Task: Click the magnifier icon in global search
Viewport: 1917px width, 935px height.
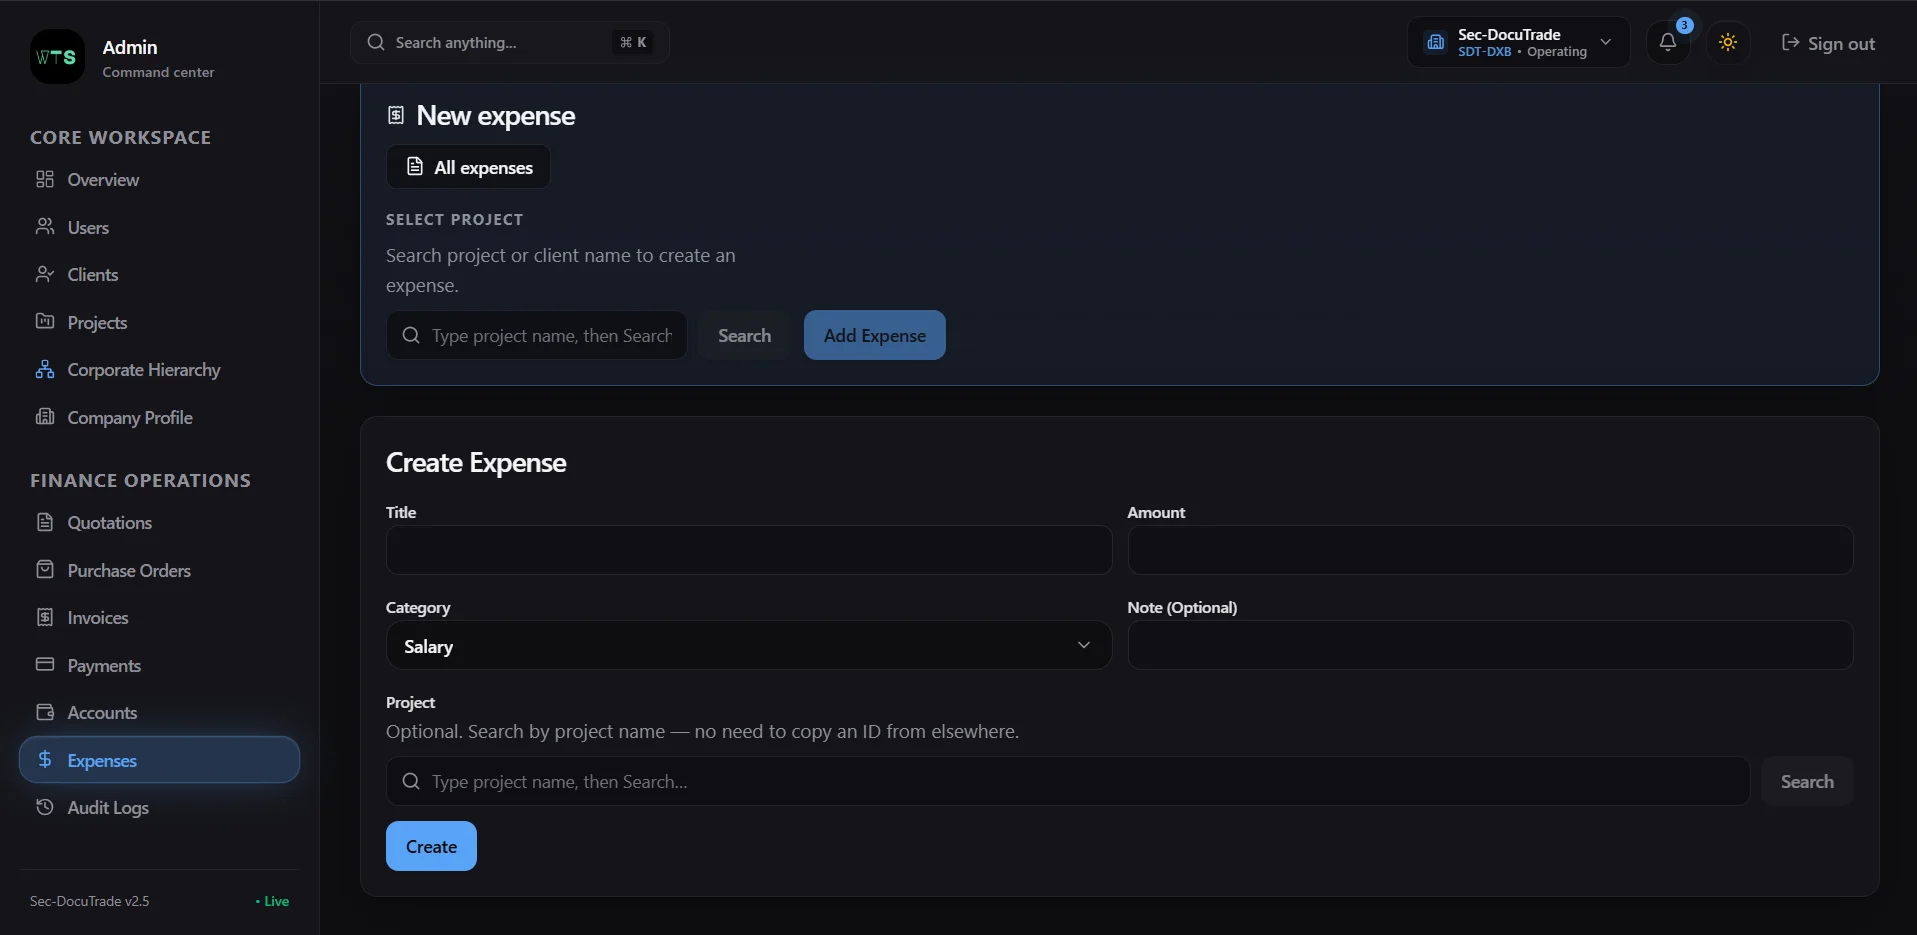Action: coord(376,42)
